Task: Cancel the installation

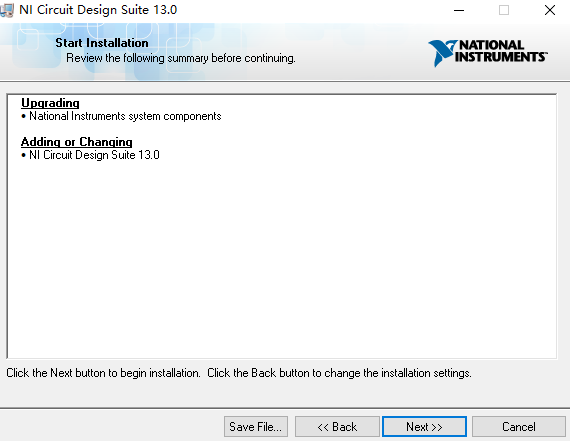Action: point(519,426)
